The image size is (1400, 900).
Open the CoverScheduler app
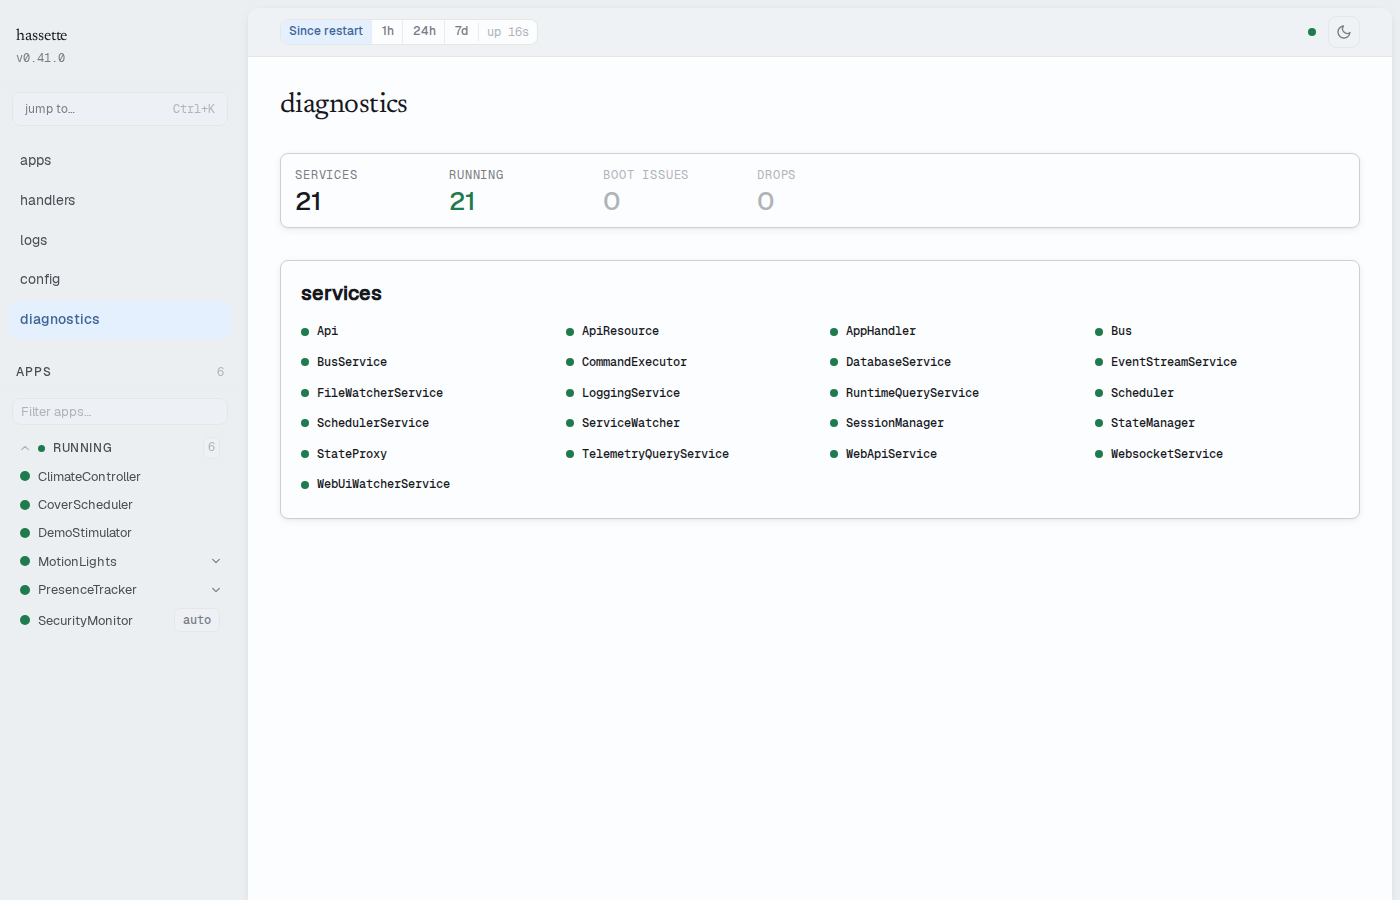tap(85, 505)
